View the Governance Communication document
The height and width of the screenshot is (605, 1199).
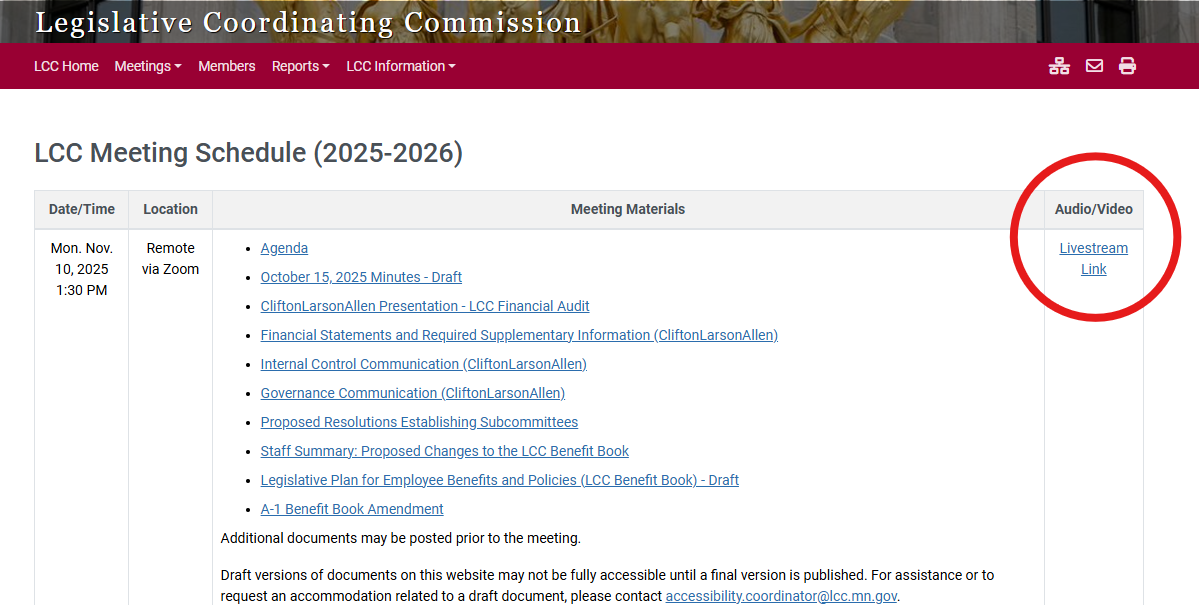[x=412, y=392]
